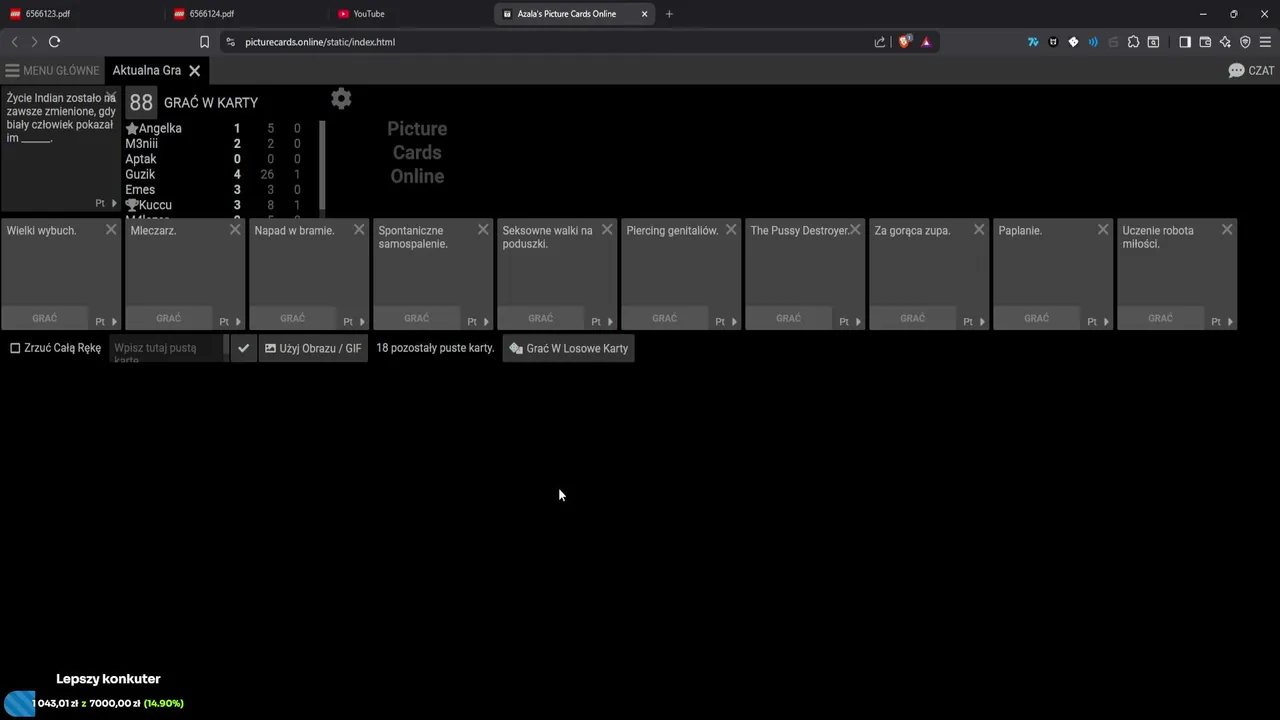
Task: Open the Leo AI sparkle icon
Action: click(x=1225, y=42)
